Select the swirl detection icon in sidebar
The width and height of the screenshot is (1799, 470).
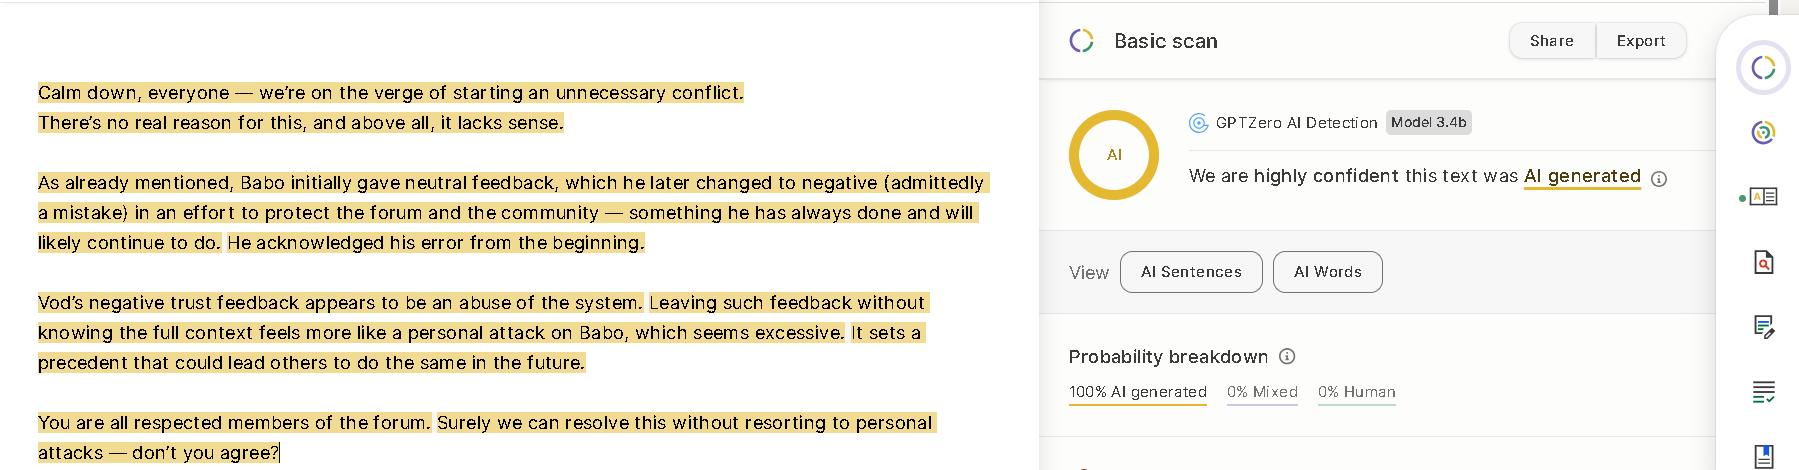[1763, 132]
